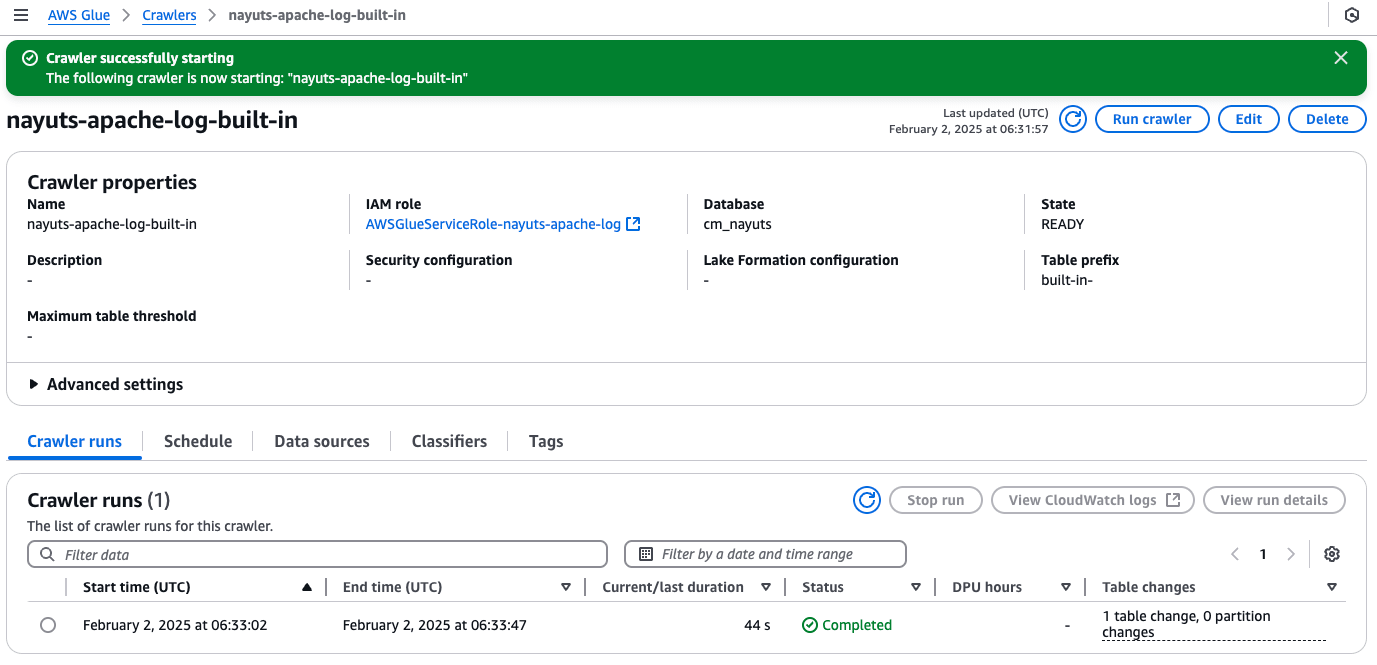This screenshot has height=665, width=1377.
Task: Go to AWS Glue breadcrumb link
Action: [79, 16]
